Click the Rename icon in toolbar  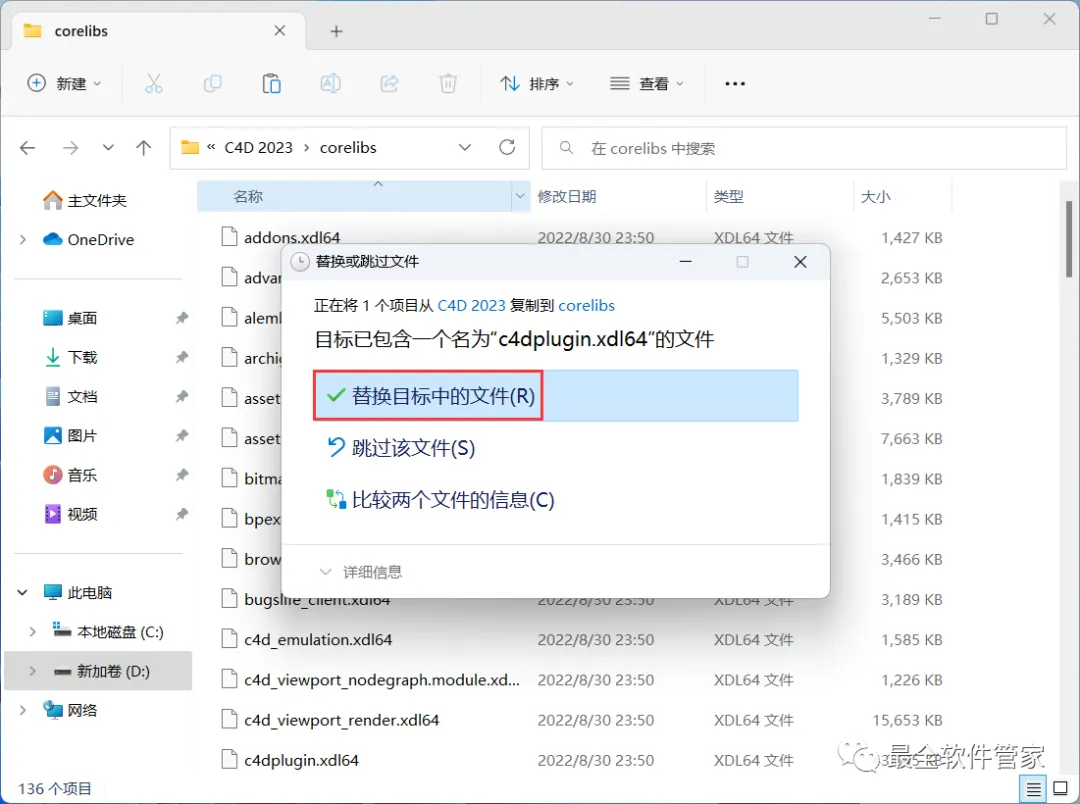pos(331,83)
